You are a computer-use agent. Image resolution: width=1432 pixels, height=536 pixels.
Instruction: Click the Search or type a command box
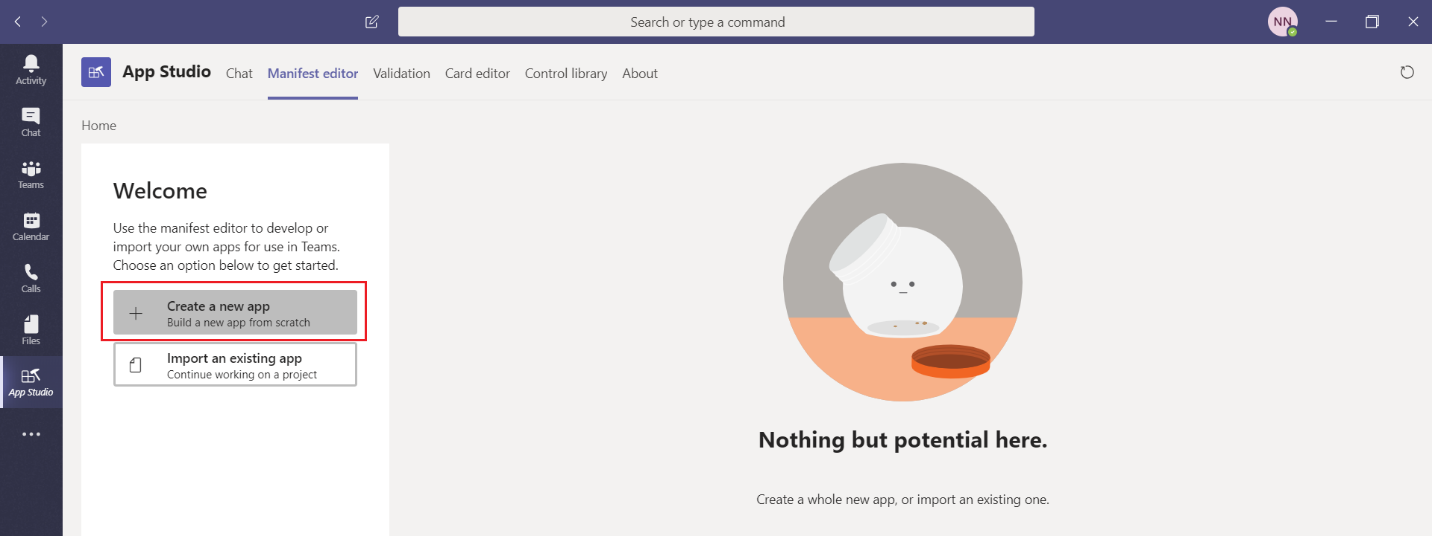[716, 21]
